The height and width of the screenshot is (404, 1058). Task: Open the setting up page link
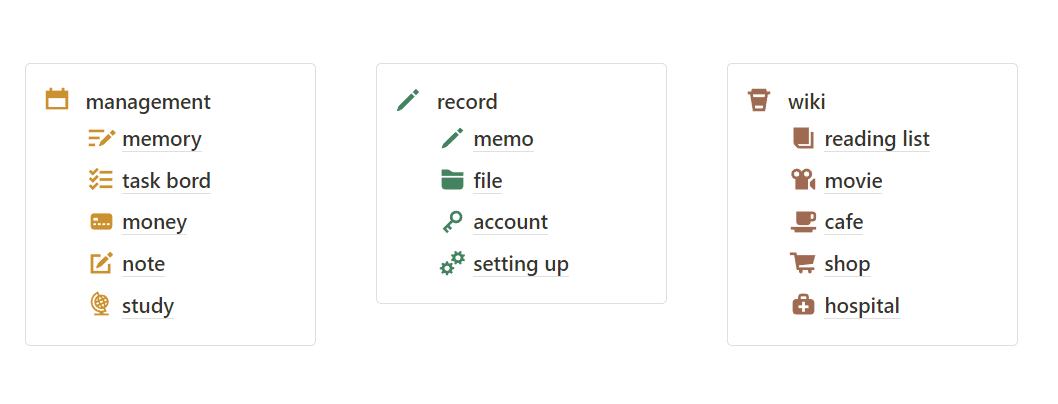(x=521, y=264)
